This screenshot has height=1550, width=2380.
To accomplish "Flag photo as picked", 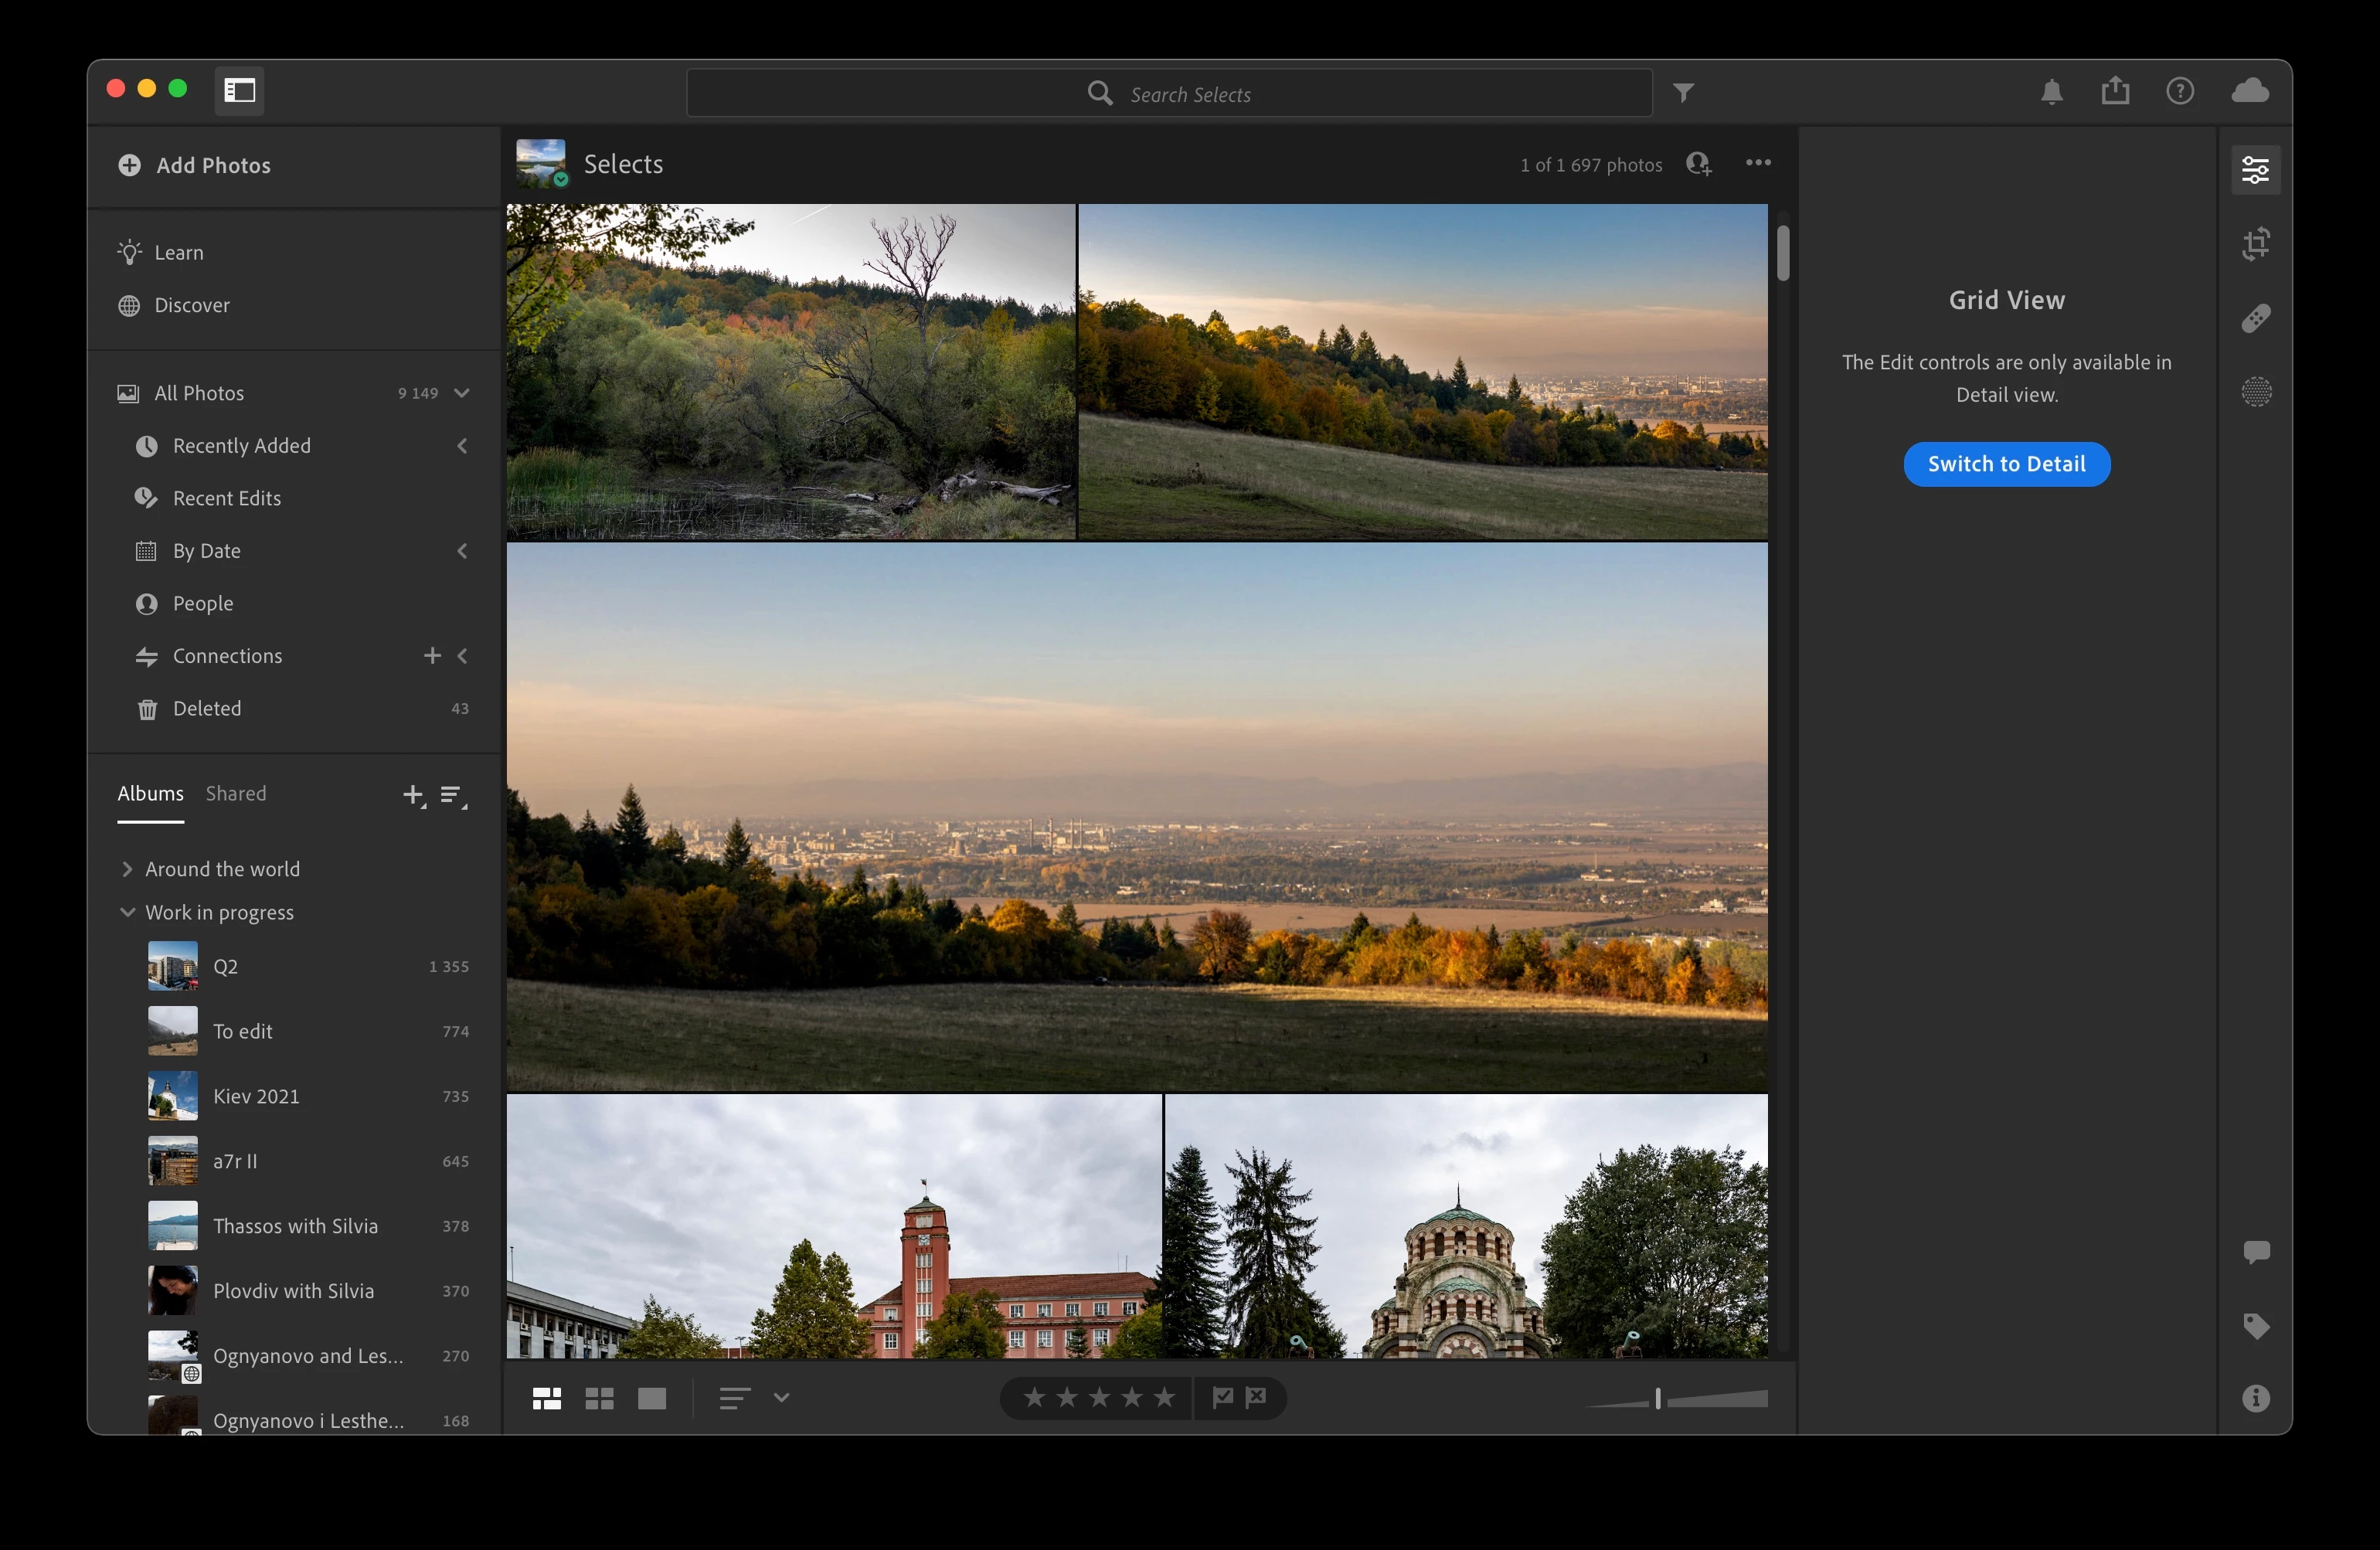I will [x=1222, y=1397].
